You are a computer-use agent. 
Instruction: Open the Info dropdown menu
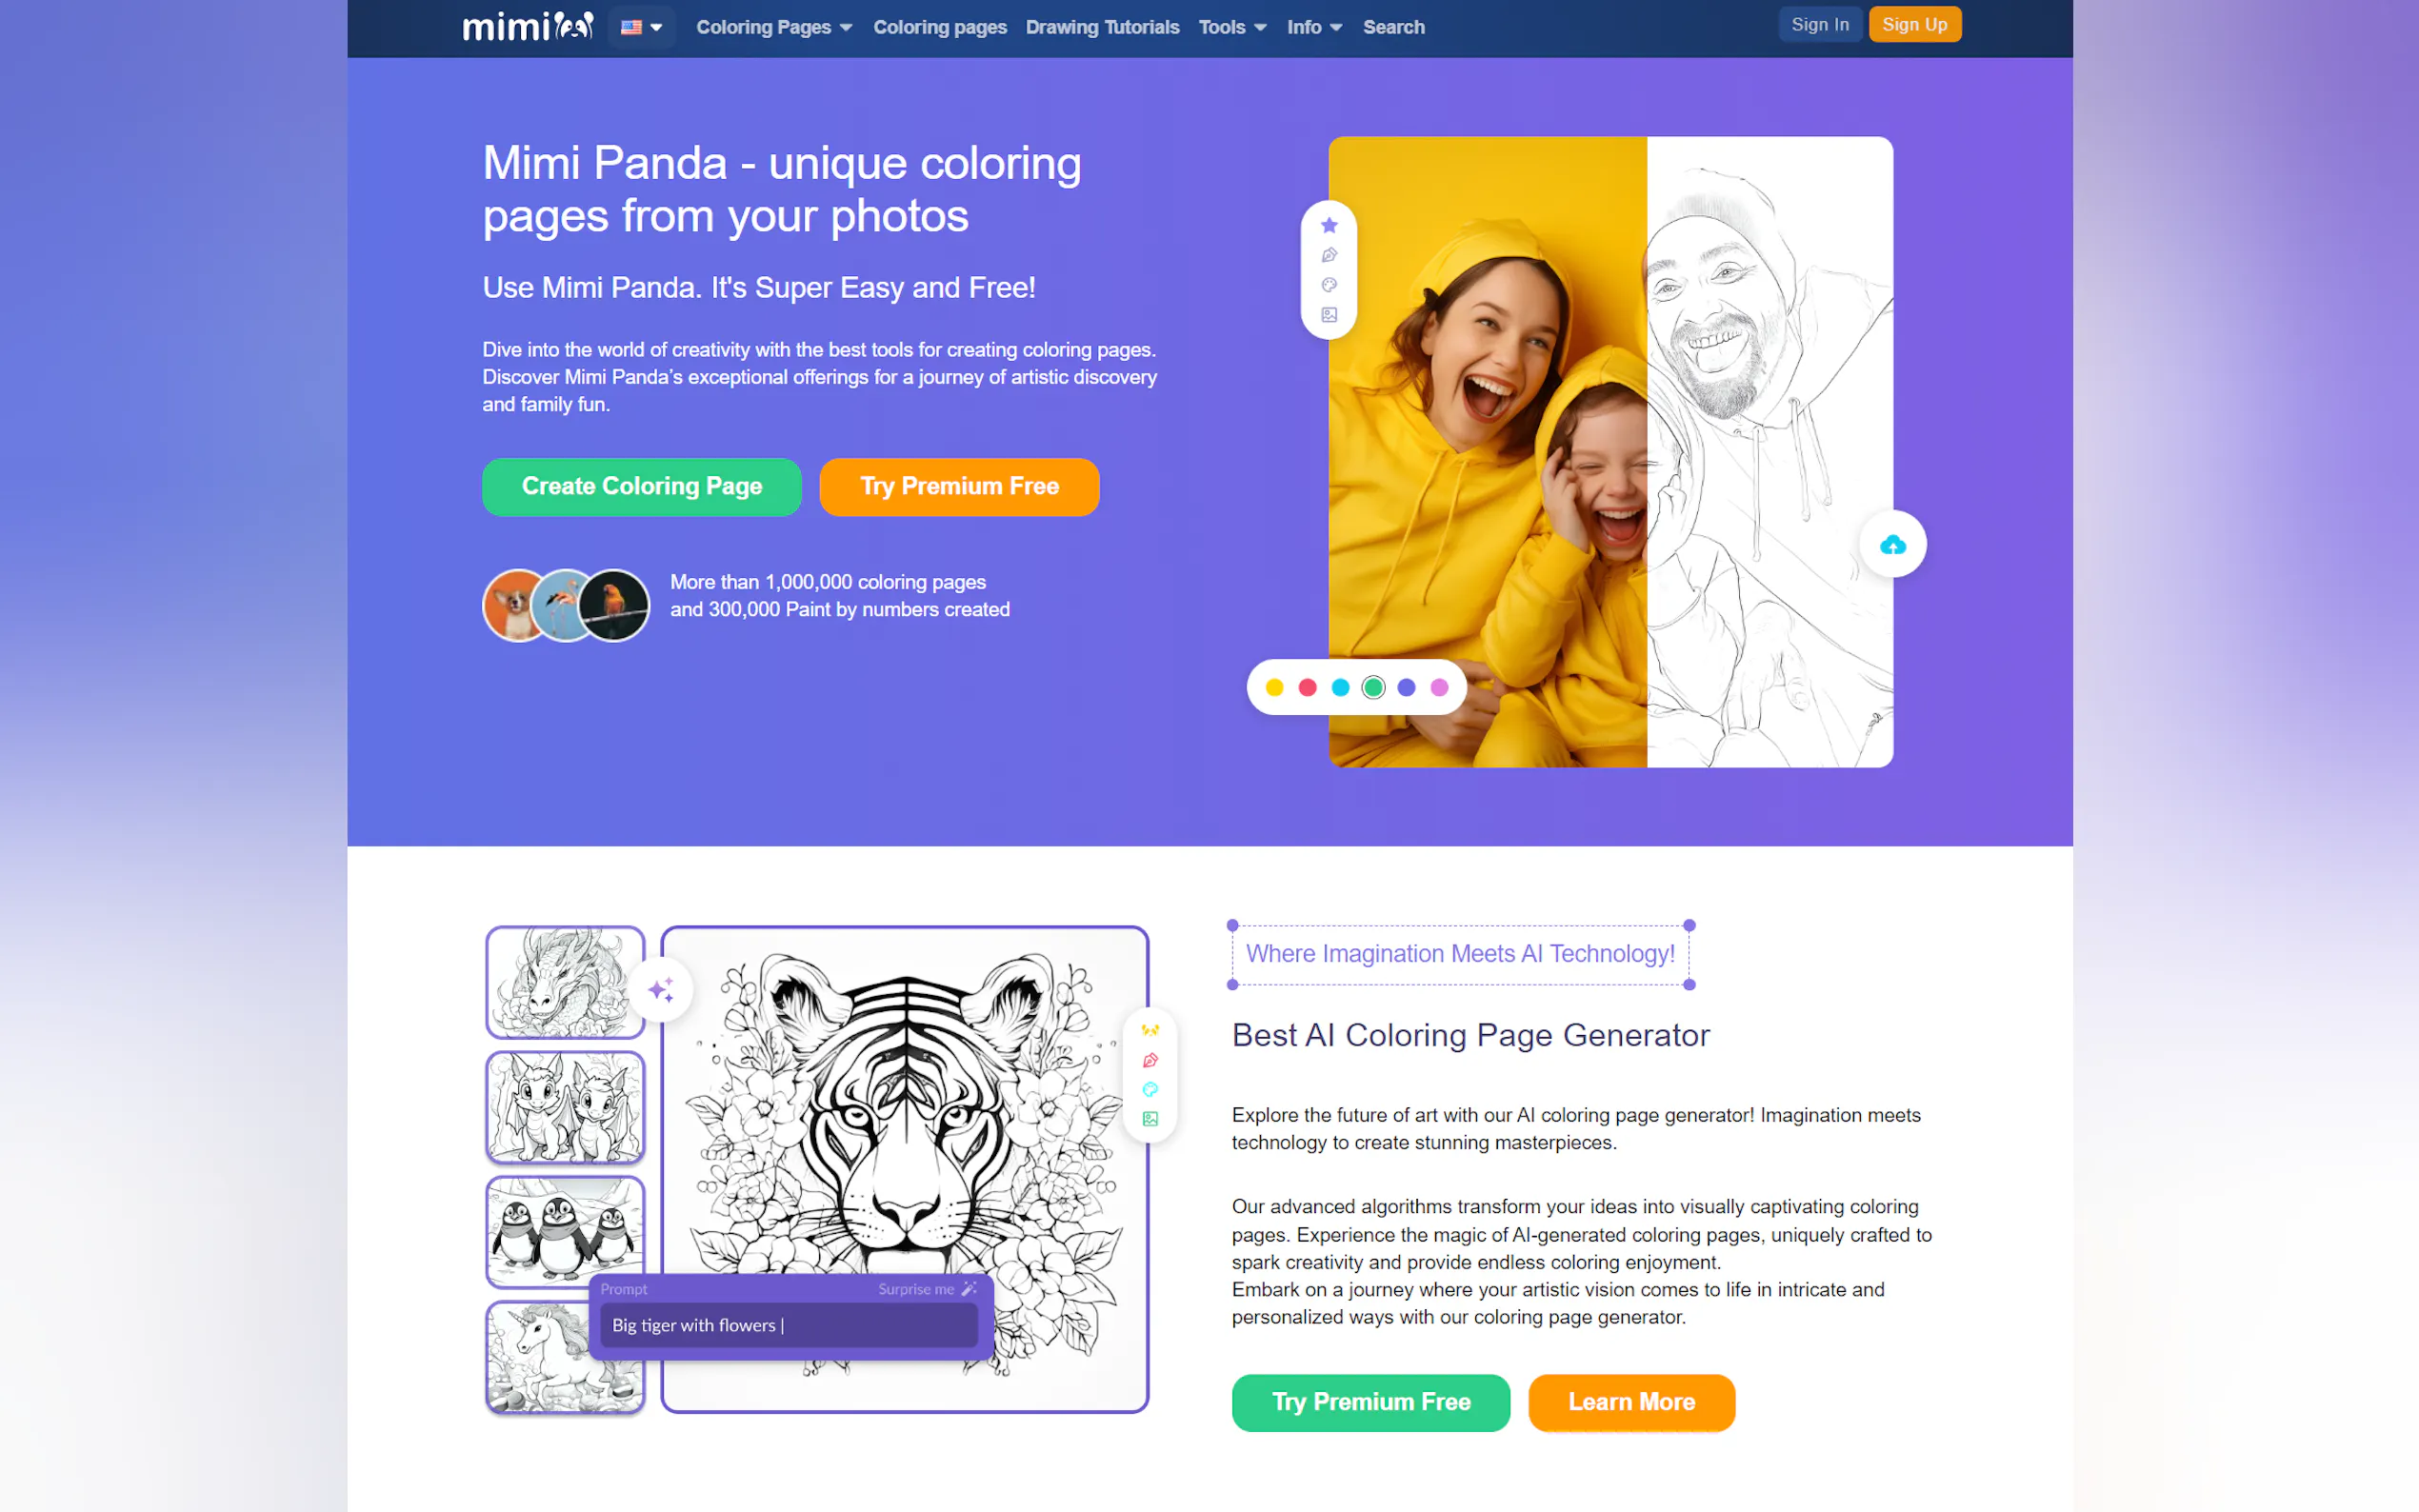pyautogui.click(x=1314, y=27)
